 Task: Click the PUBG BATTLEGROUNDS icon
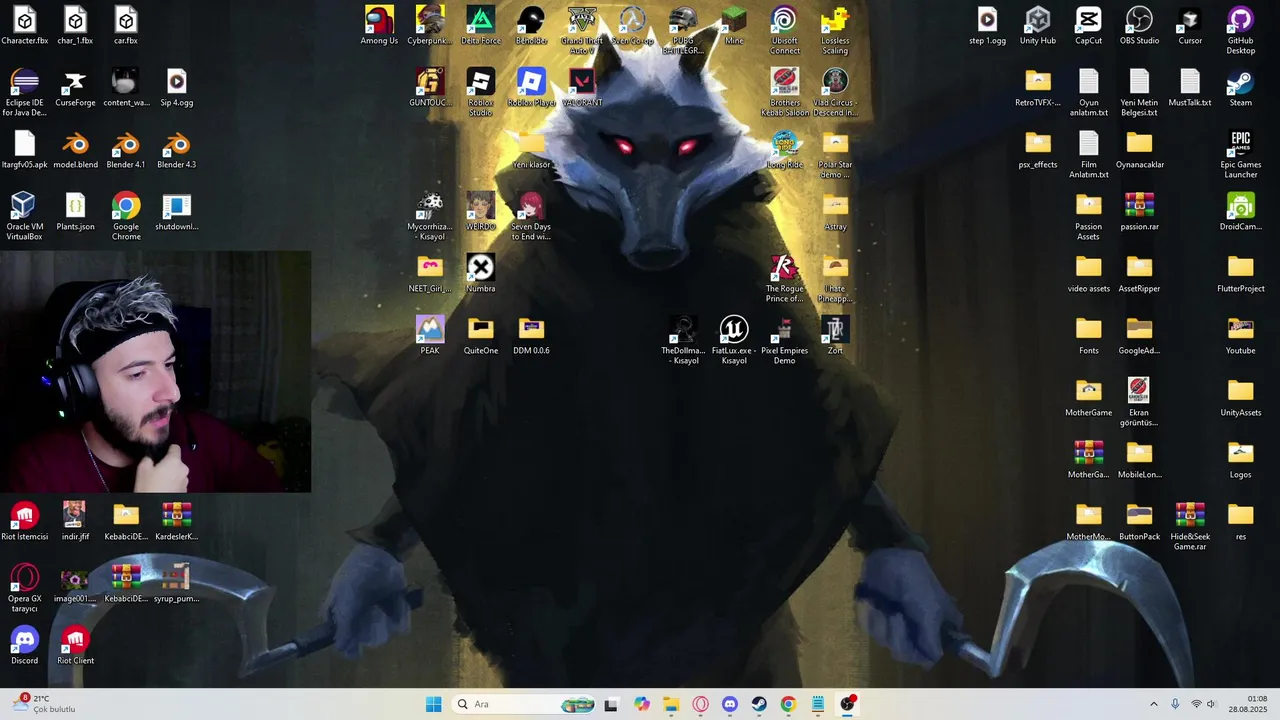pyautogui.click(x=683, y=30)
